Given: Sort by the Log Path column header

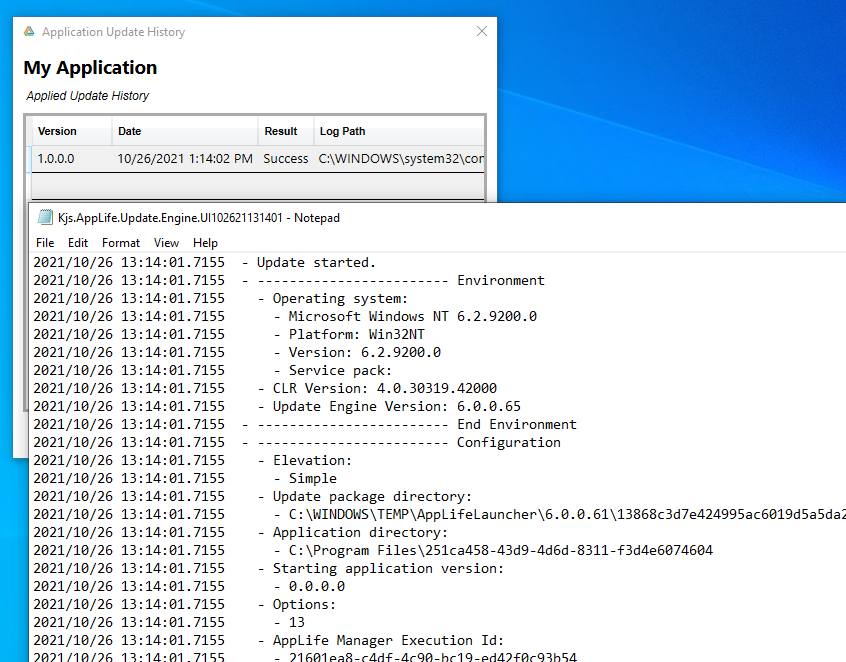Looking at the screenshot, I should click(x=399, y=131).
